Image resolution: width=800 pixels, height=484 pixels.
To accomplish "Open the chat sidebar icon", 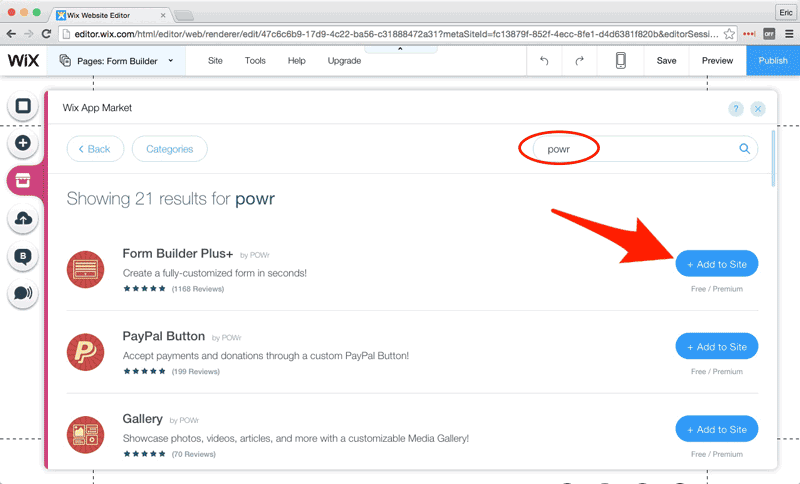I will [x=23, y=293].
